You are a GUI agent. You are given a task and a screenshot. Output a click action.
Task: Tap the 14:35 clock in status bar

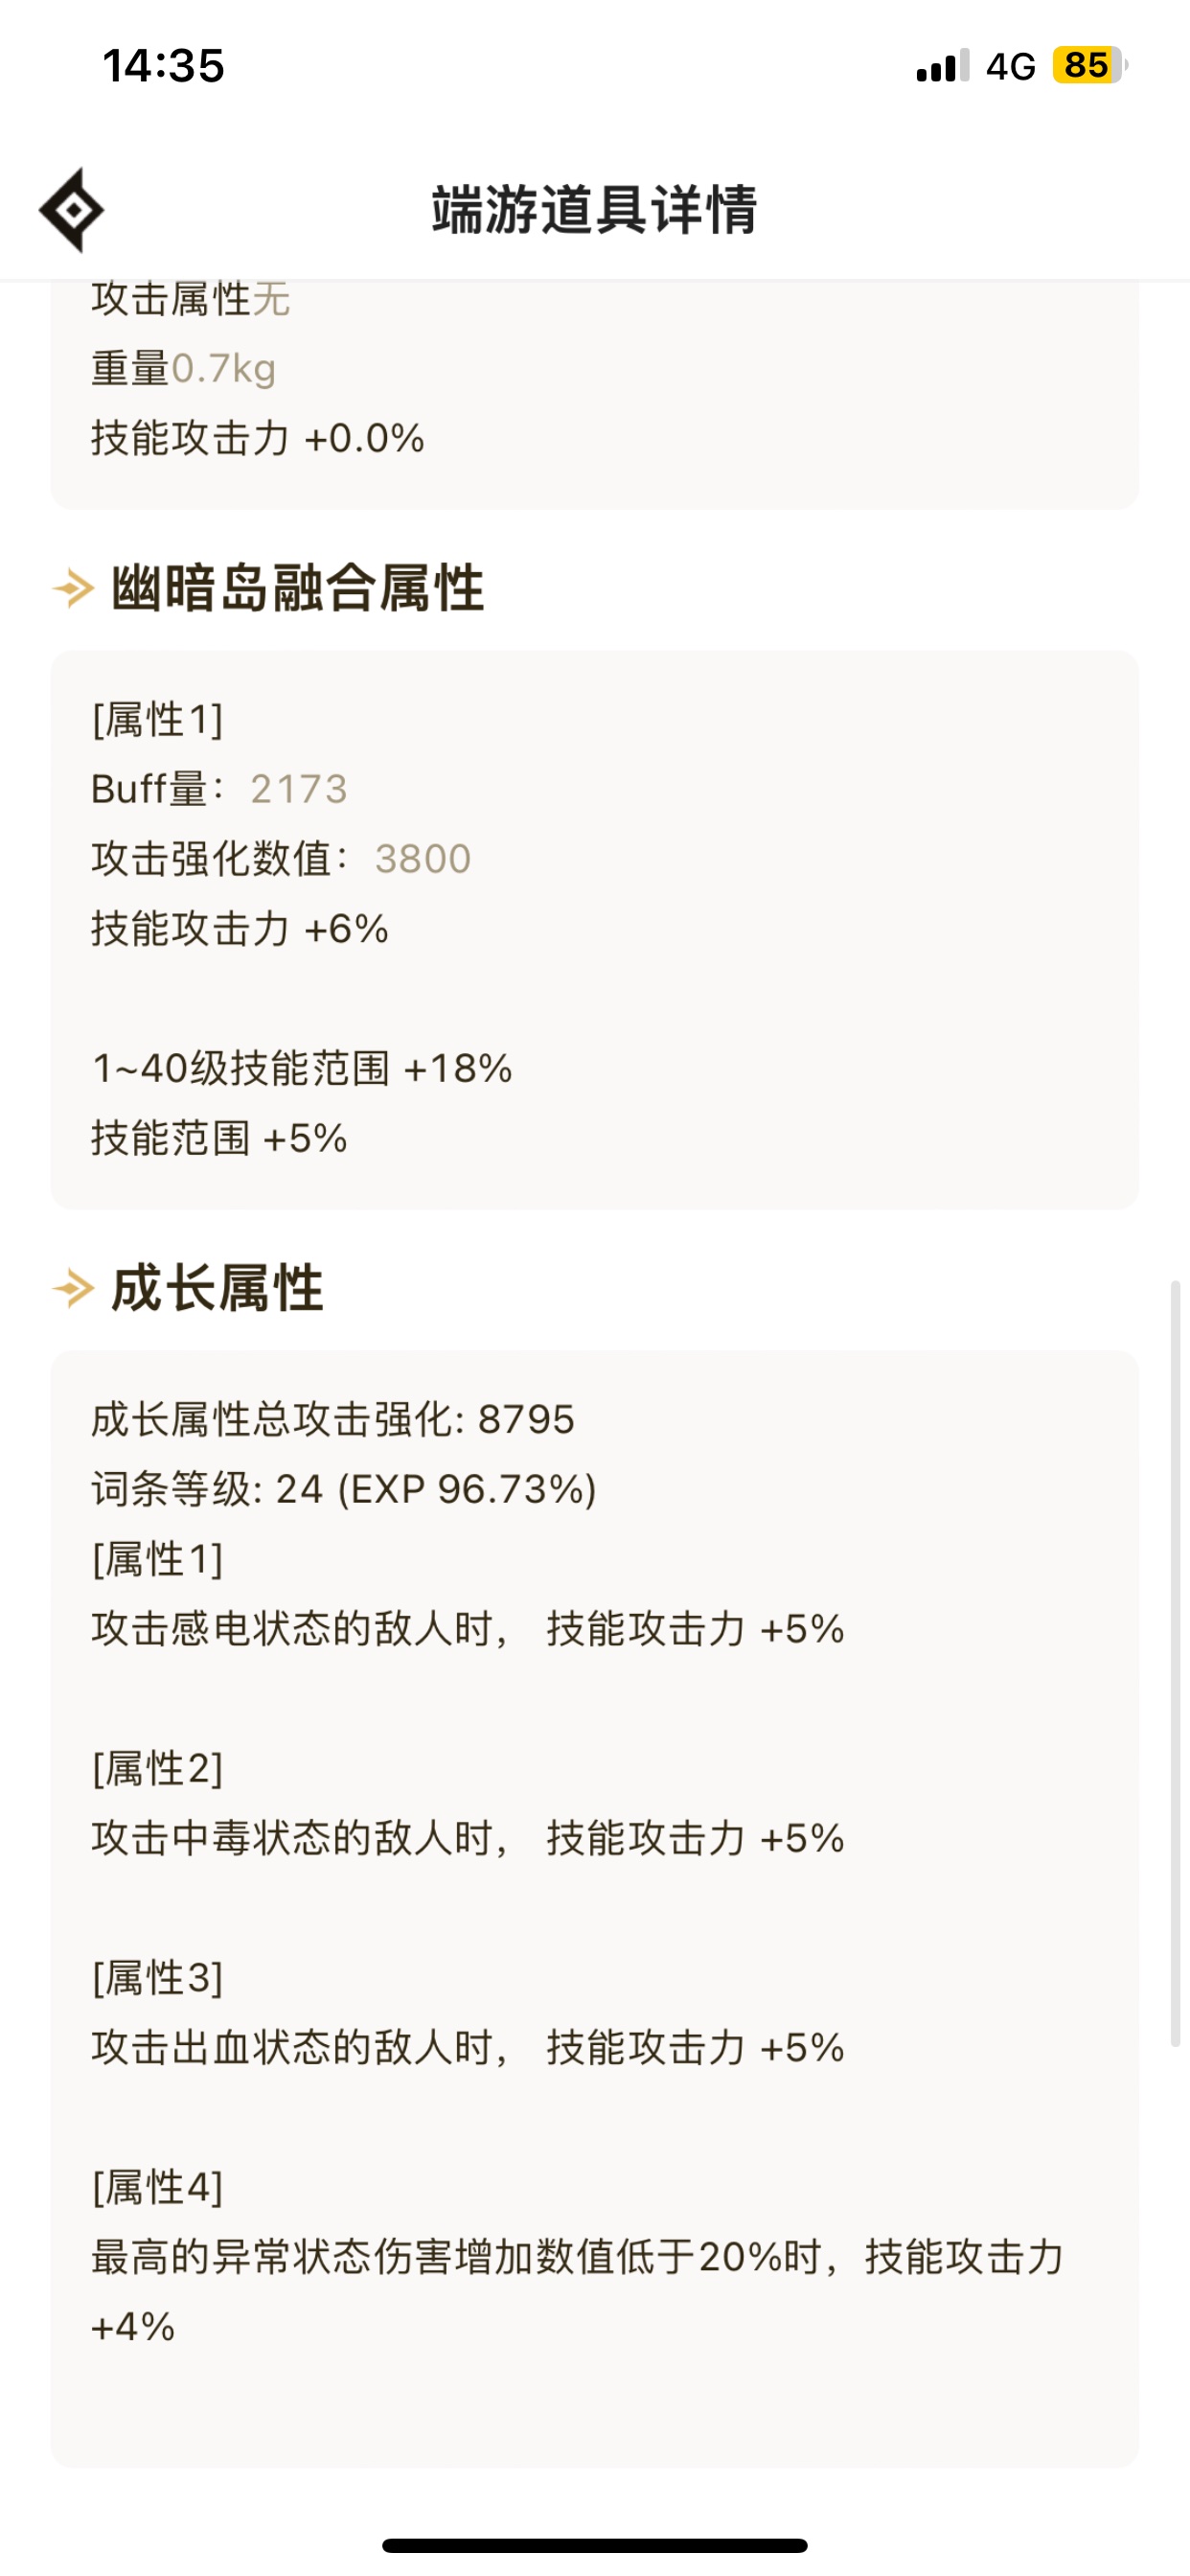pyautogui.click(x=164, y=66)
